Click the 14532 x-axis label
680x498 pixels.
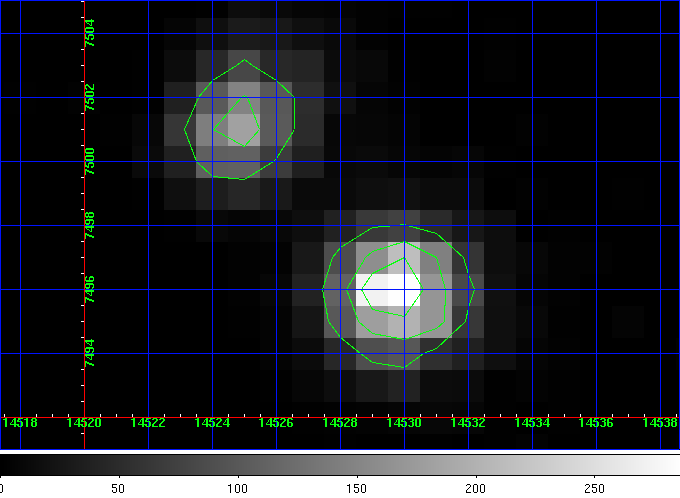click(468, 423)
